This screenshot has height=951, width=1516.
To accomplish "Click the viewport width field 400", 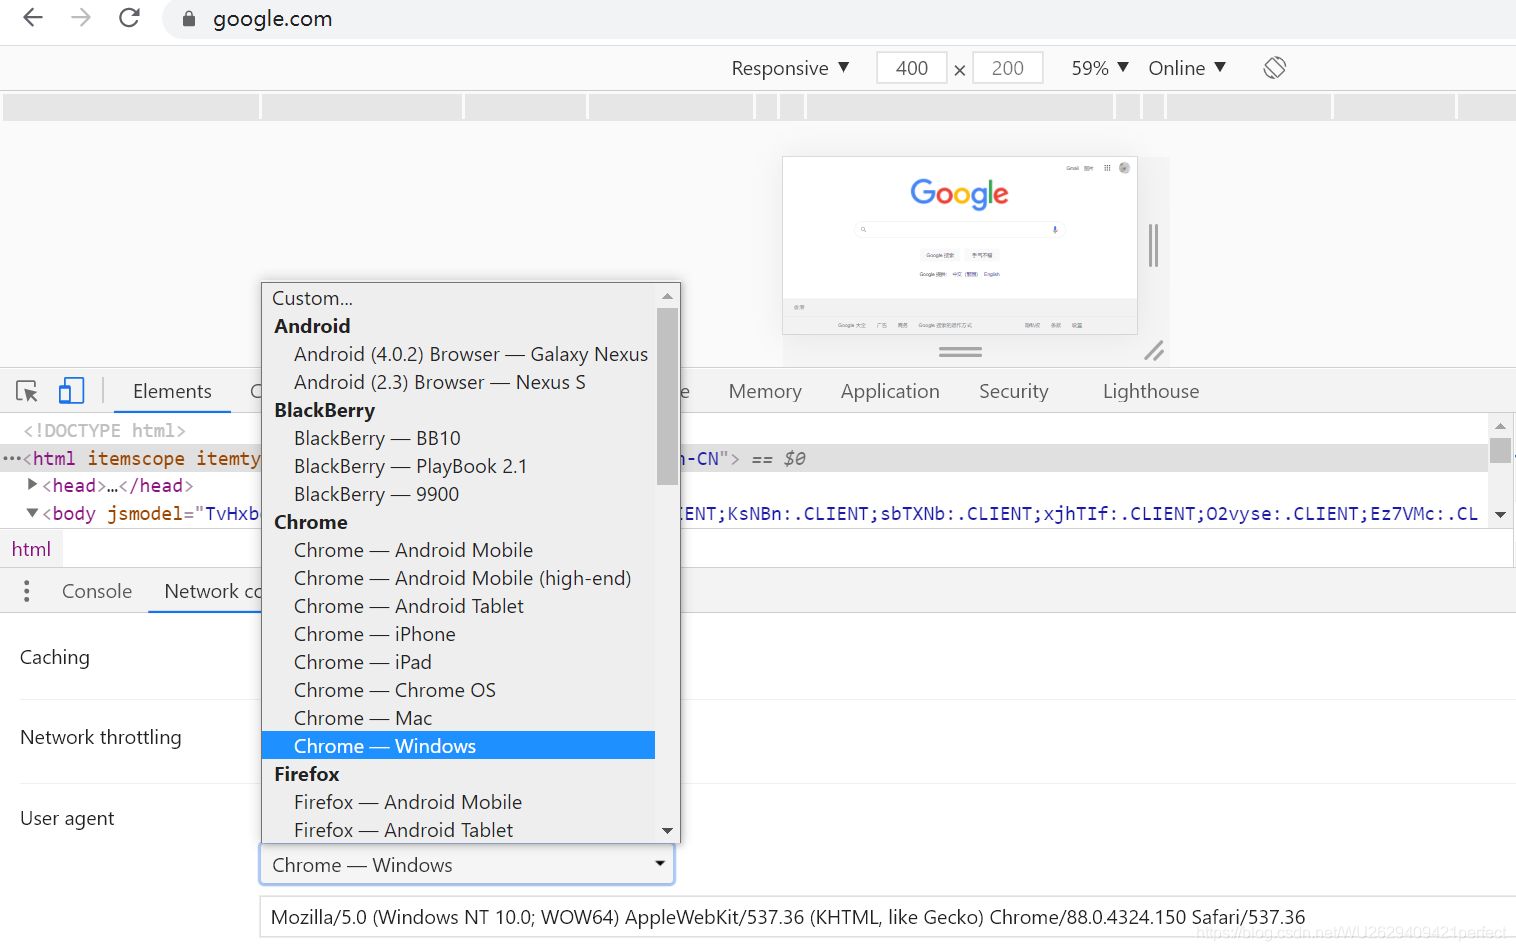I will click(912, 68).
